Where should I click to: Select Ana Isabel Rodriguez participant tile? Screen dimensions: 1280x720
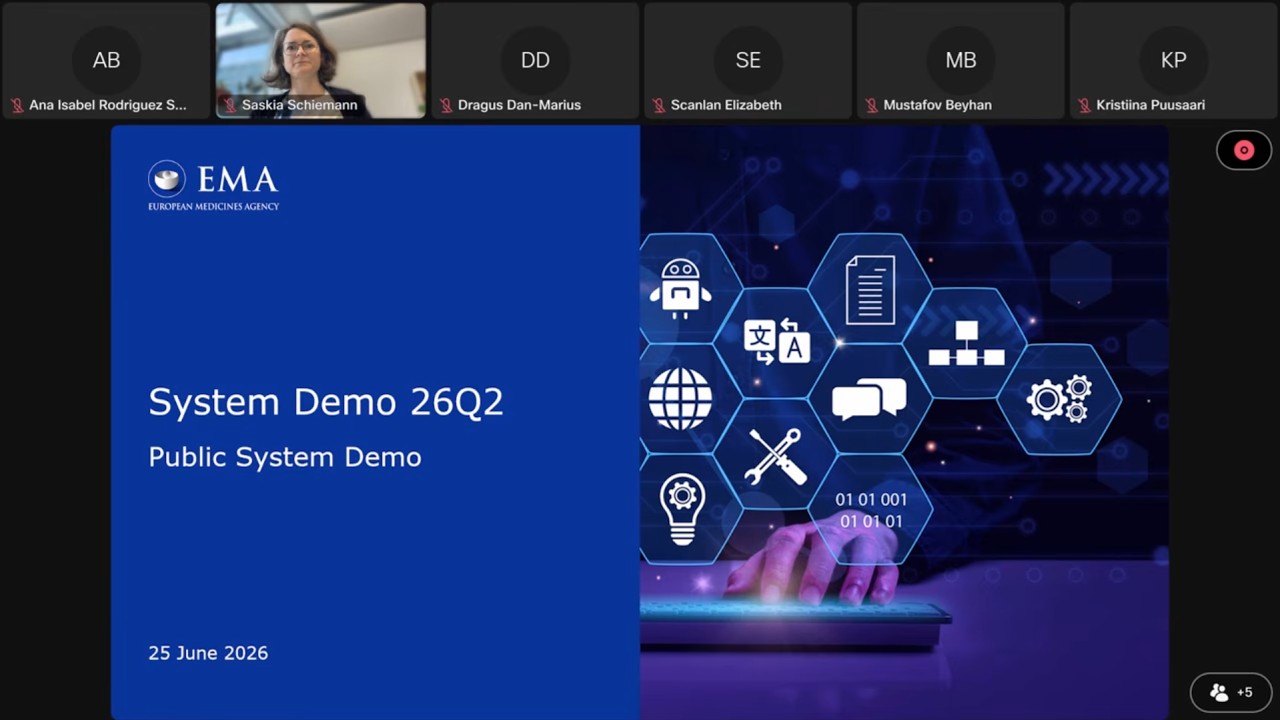pyautogui.click(x=107, y=61)
